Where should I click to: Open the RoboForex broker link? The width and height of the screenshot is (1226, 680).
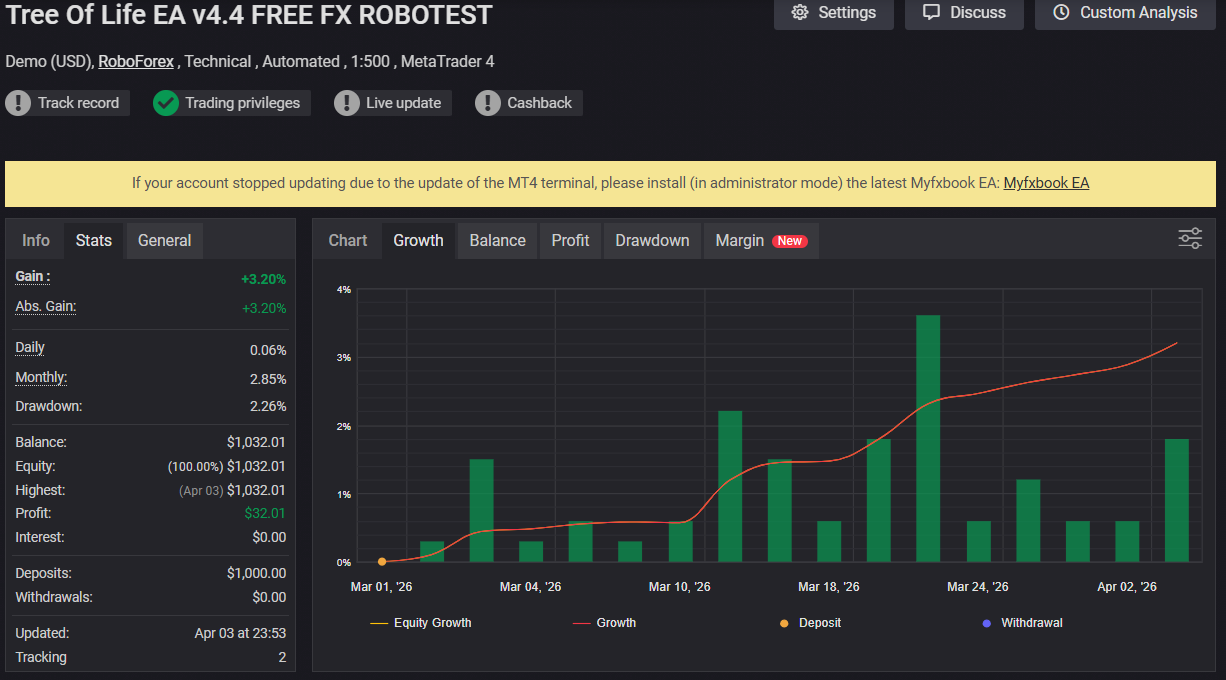click(136, 62)
